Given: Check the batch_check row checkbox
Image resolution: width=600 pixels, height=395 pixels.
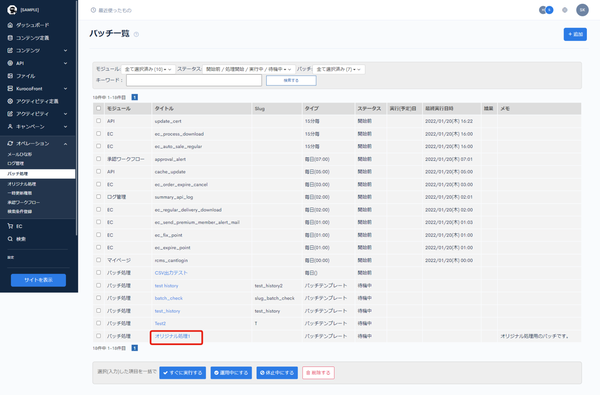Looking at the screenshot, I should point(98,298).
